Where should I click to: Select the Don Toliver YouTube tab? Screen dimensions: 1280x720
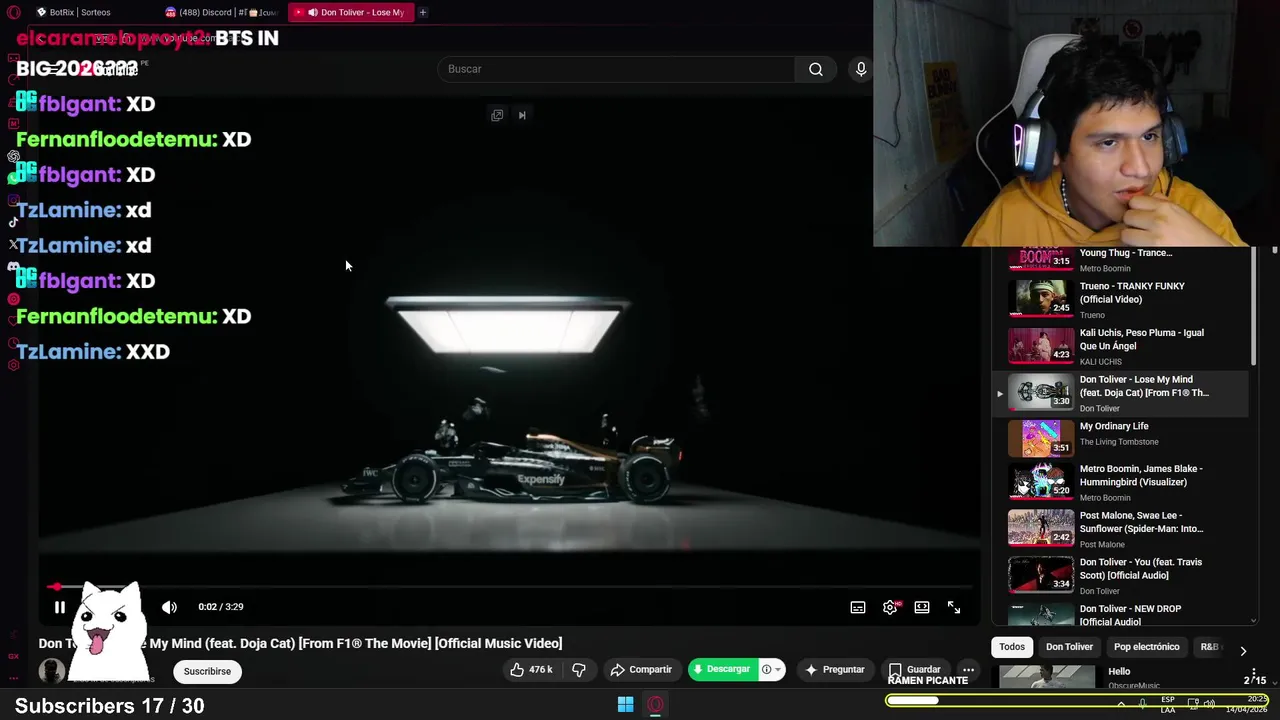tap(352, 12)
